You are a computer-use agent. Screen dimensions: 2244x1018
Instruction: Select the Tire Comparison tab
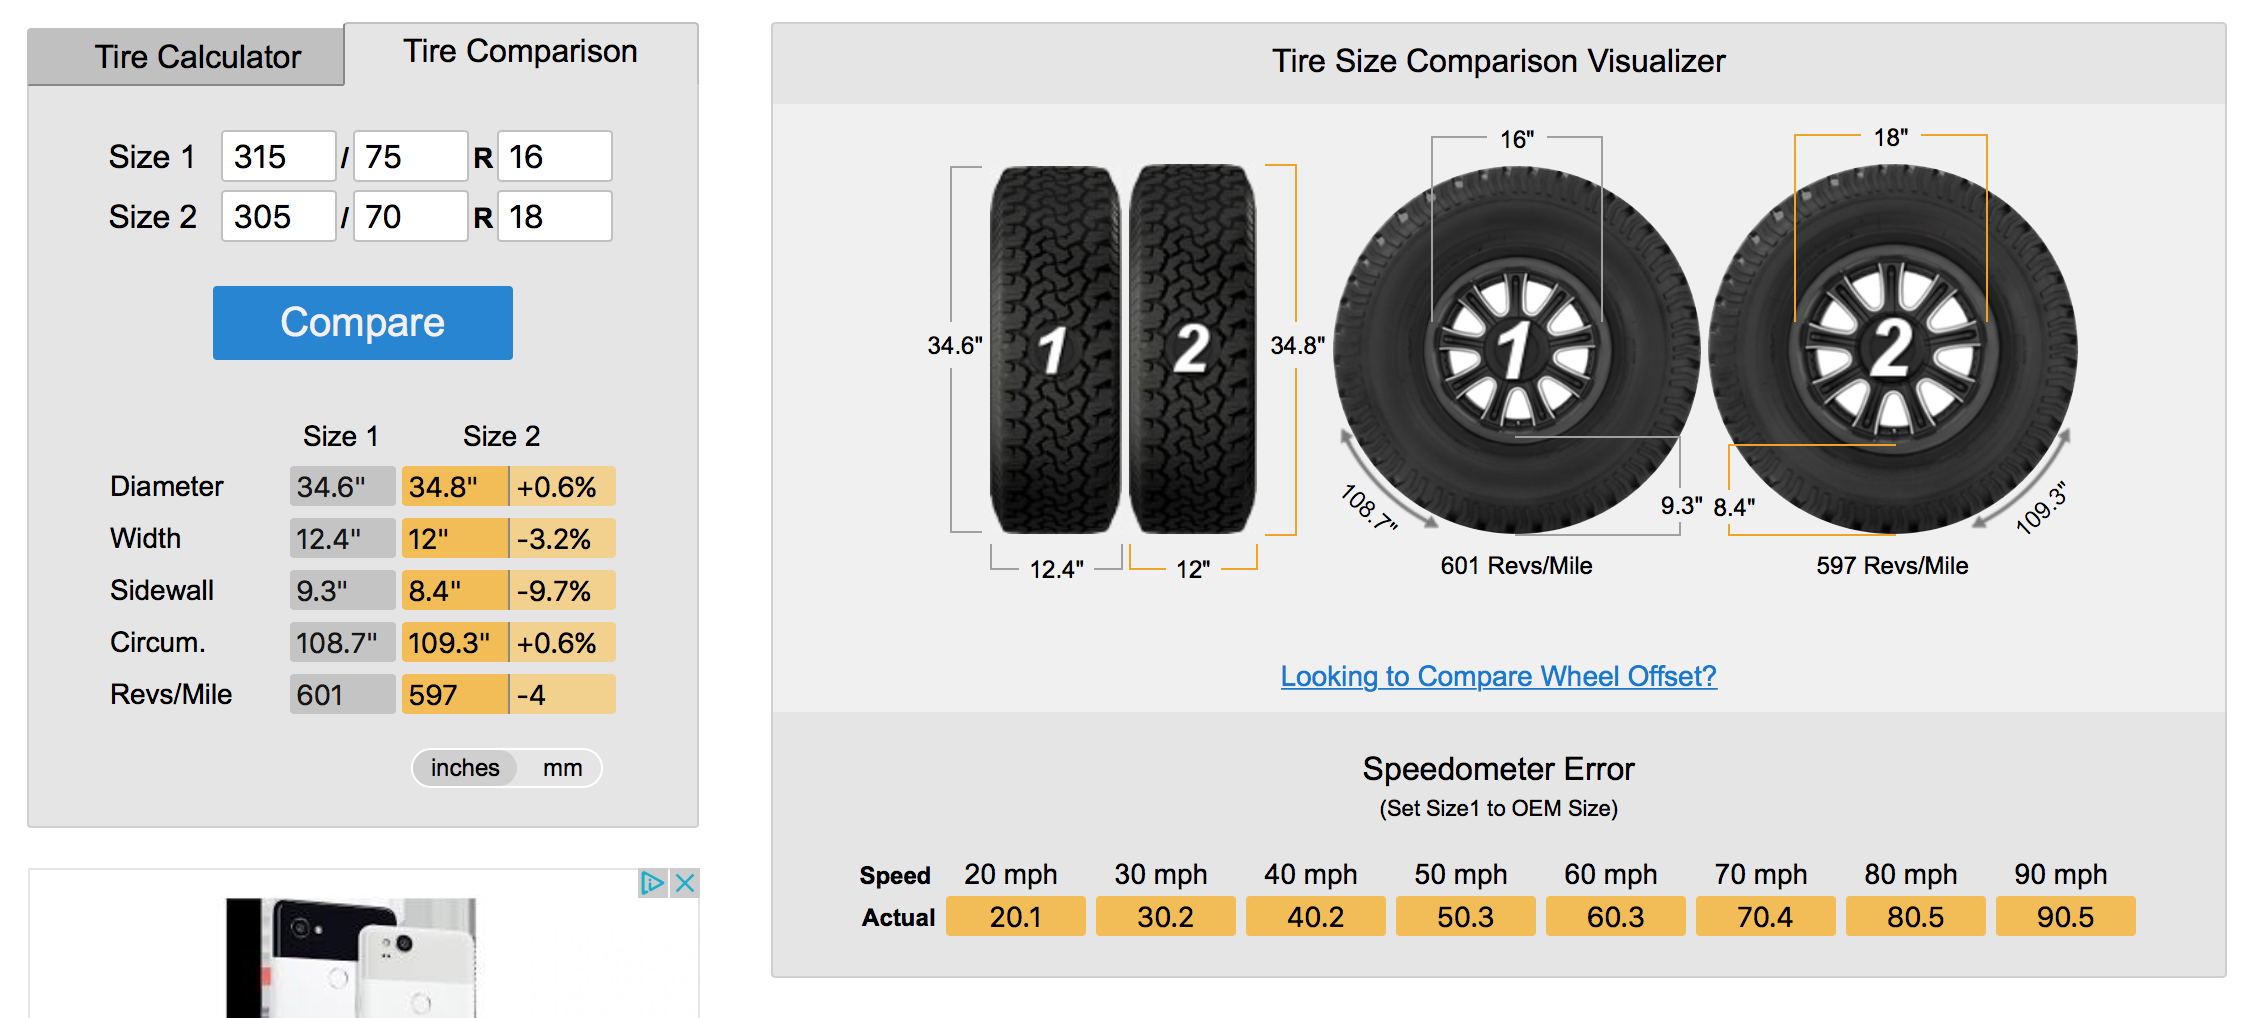[520, 52]
